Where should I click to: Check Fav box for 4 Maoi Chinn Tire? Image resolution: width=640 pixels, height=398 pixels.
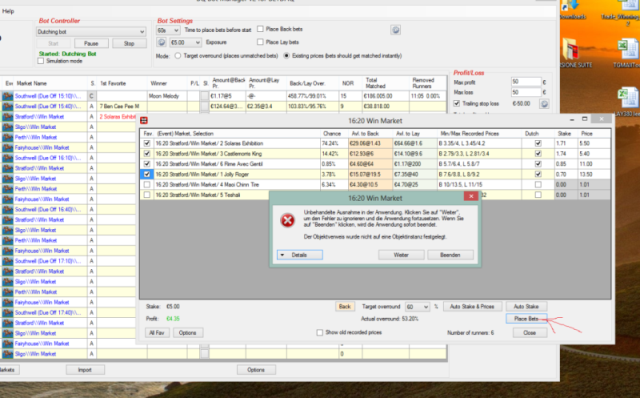[x=147, y=185]
